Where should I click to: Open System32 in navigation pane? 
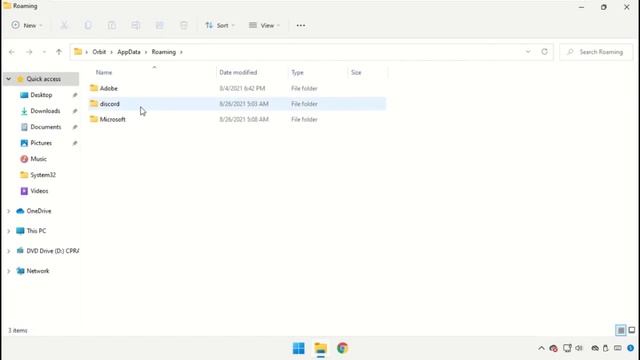43,175
